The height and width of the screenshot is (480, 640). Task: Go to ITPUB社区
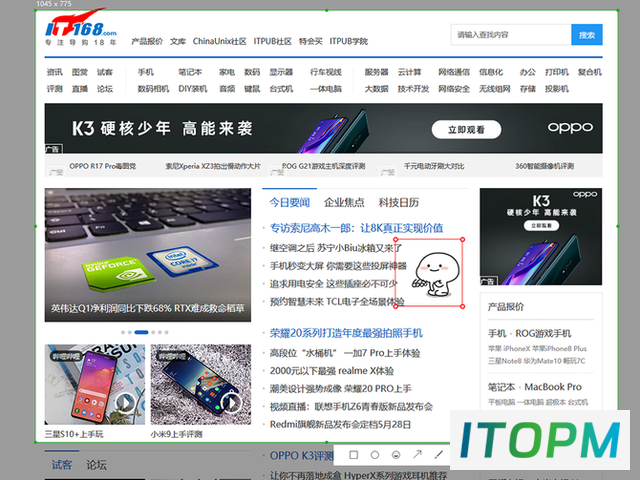tap(273, 41)
